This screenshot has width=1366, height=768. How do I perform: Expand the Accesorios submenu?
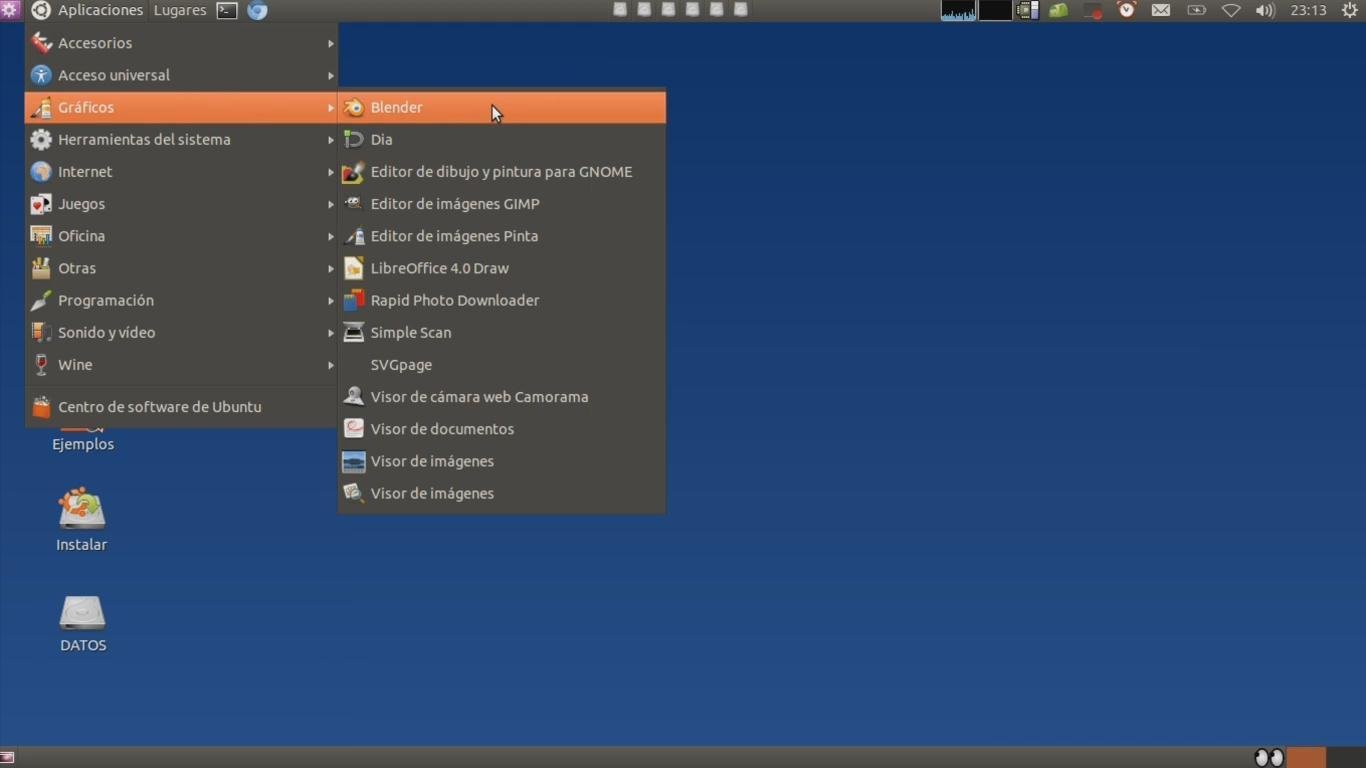[x=181, y=43]
